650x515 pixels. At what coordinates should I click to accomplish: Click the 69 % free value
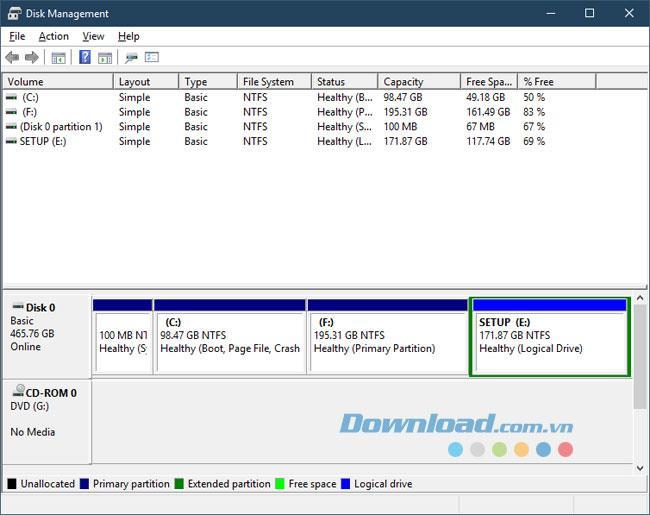(x=534, y=141)
